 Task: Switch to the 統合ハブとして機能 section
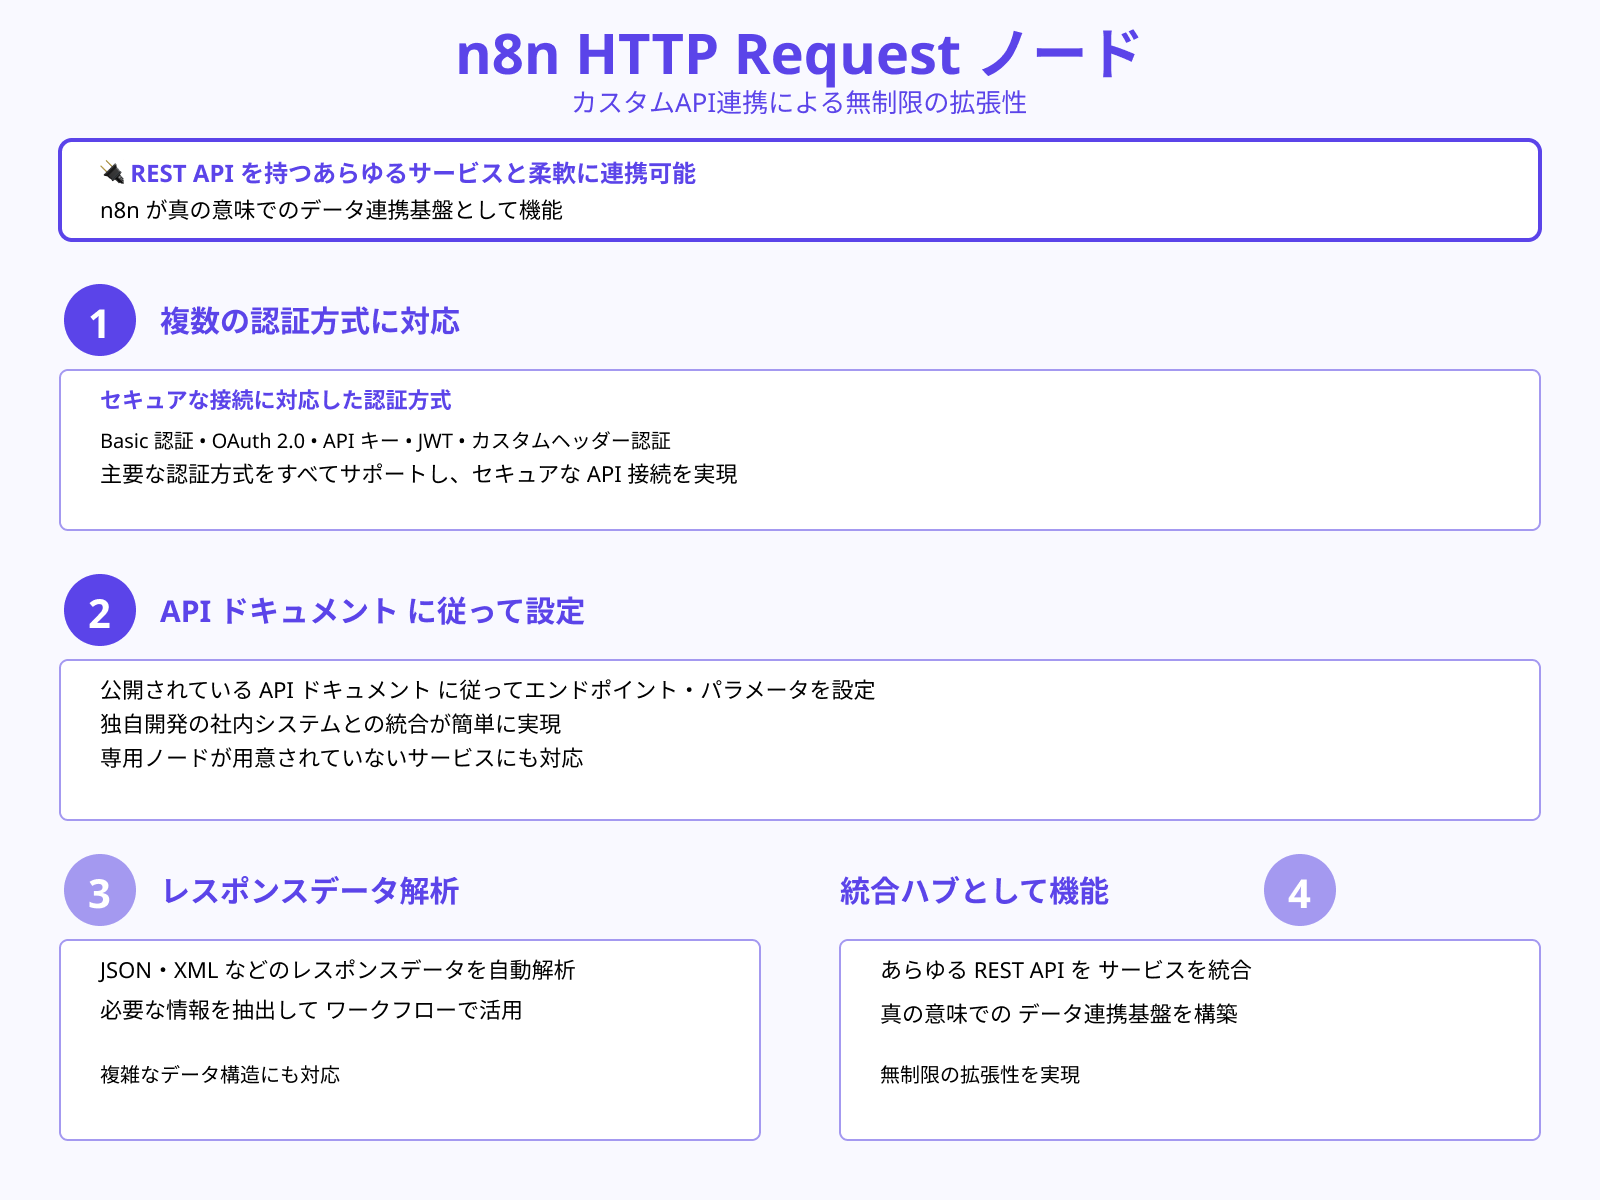click(975, 890)
